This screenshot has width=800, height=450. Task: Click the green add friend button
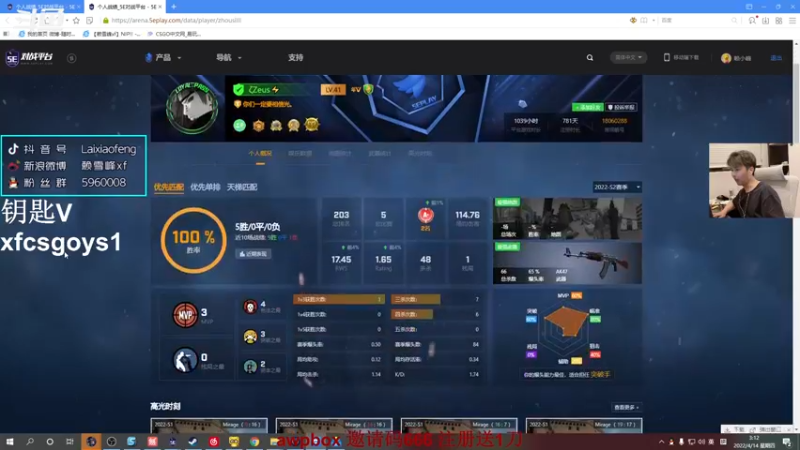coord(588,107)
